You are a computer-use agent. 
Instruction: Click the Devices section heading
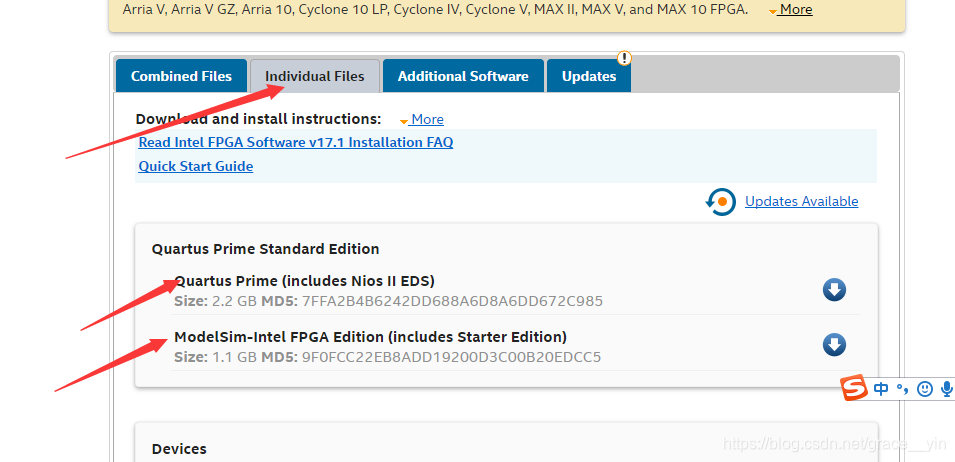point(179,449)
